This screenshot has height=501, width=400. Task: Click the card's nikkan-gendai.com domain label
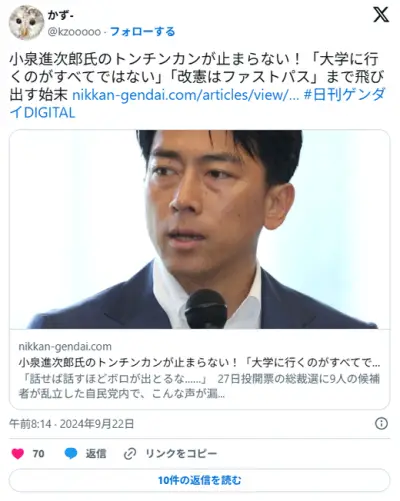[x=65, y=347]
